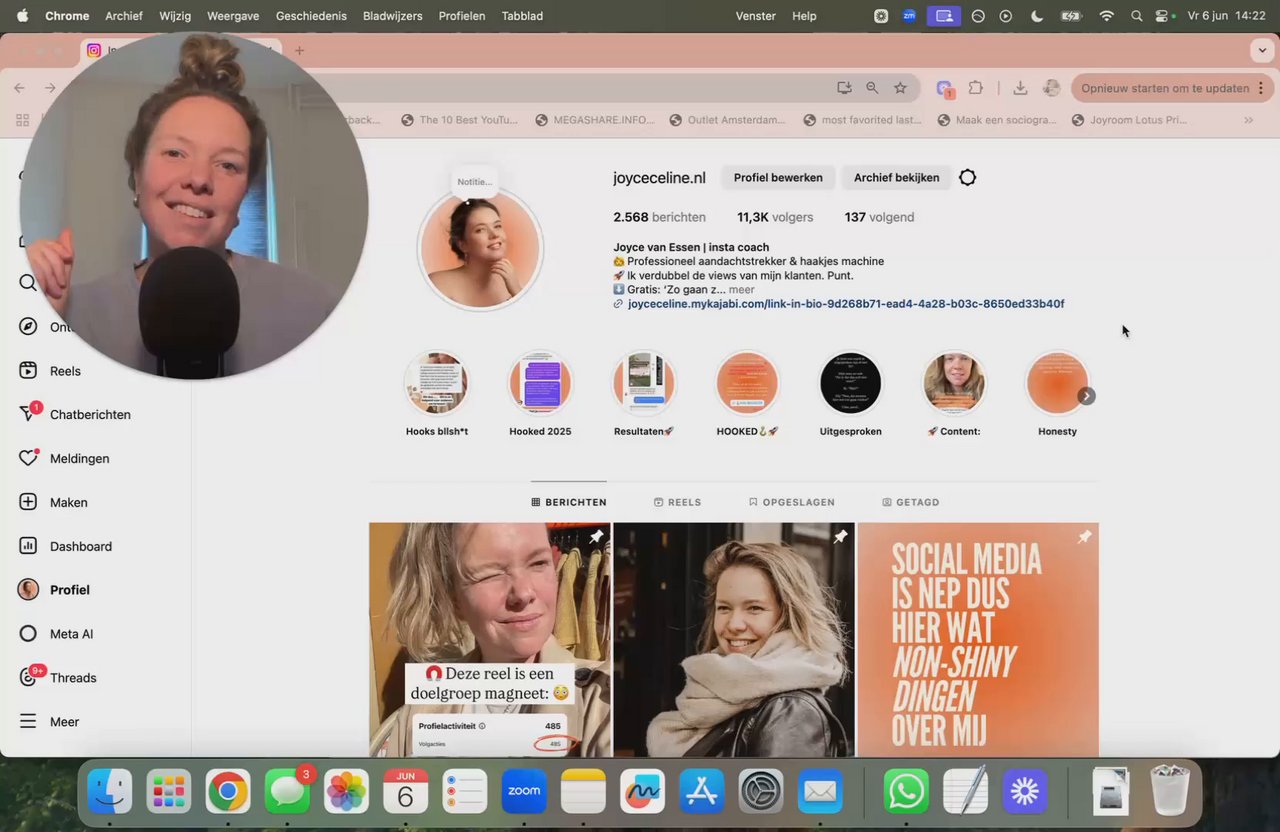The image size is (1280, 832).
Task: Expand bio with 'meer' link
Action: coord(741,290)
